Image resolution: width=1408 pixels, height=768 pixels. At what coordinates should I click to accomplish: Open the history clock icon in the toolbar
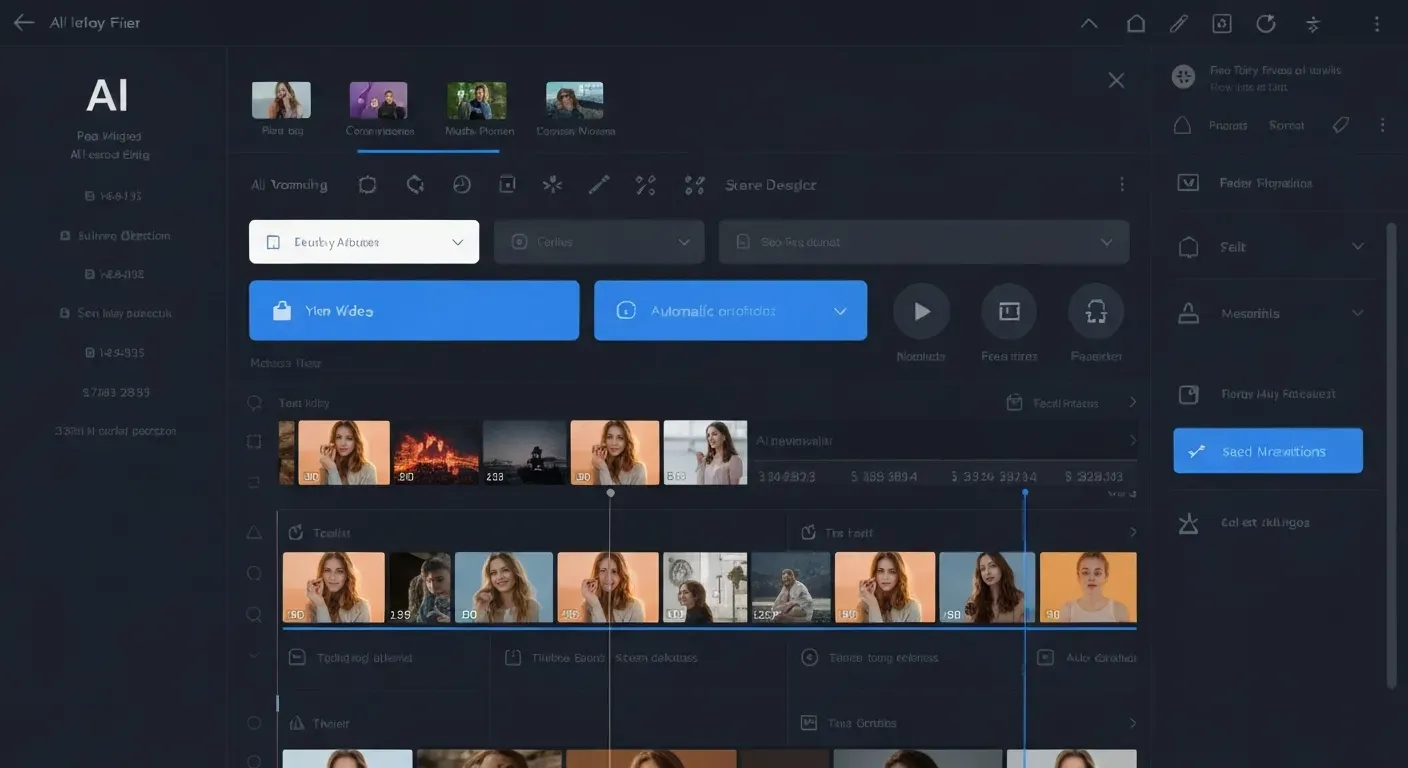tap(462, 184)
